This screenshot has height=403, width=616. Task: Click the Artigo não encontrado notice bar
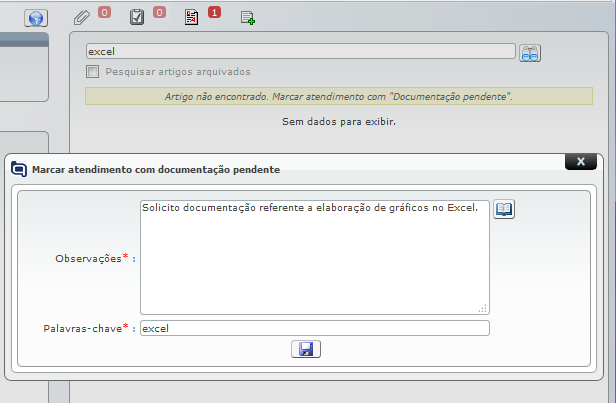click(x=338, y=97)
